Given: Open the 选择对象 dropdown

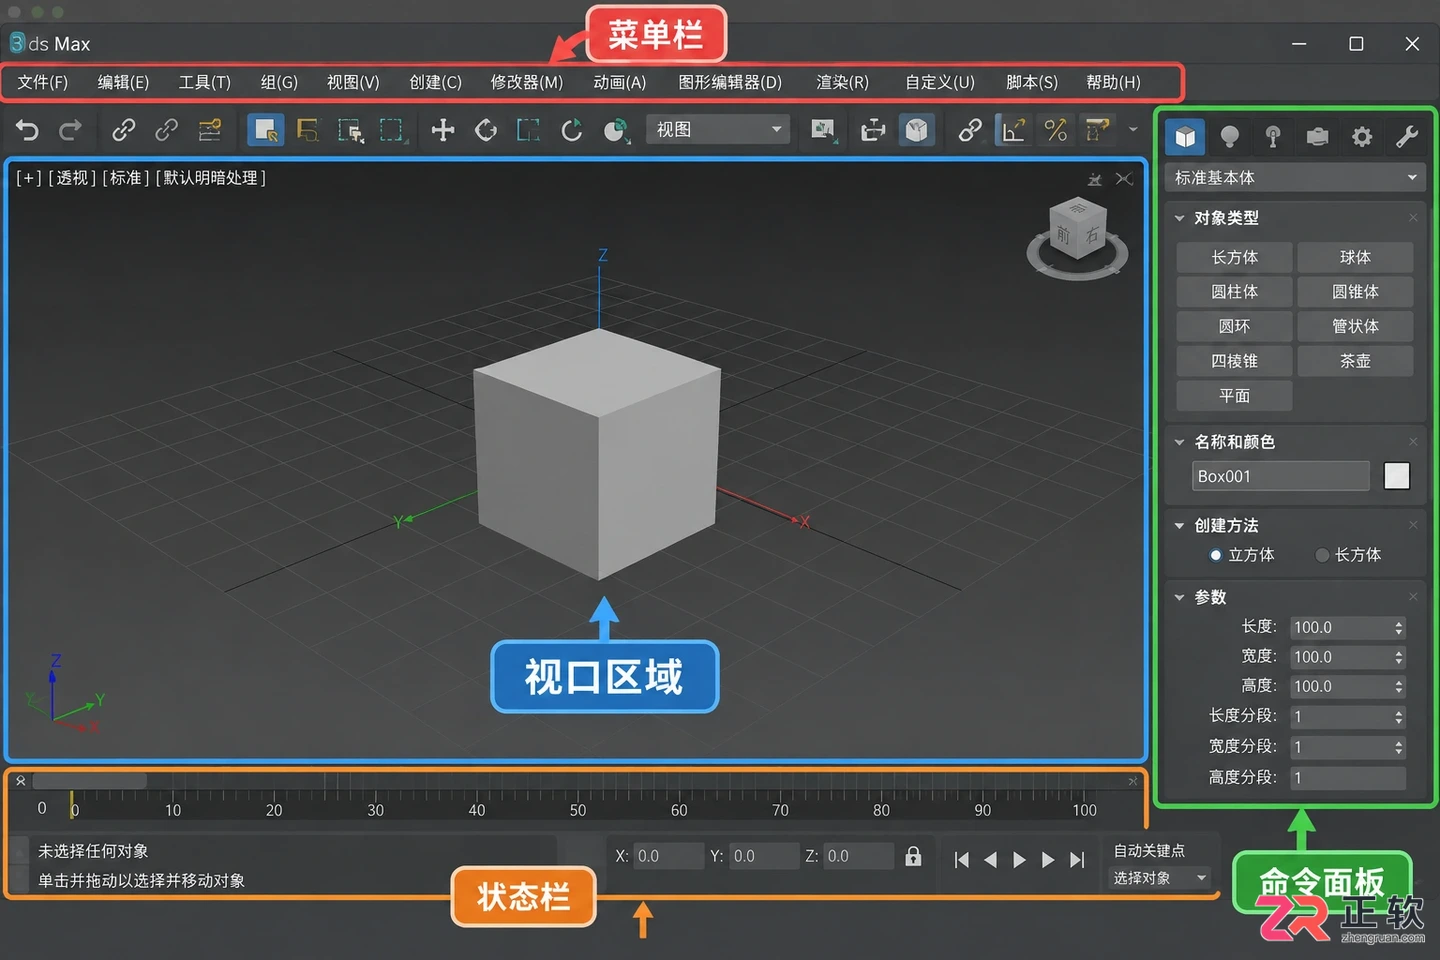Looking at the screenshot, I should pyautogui.click(x=1160, y=878).
